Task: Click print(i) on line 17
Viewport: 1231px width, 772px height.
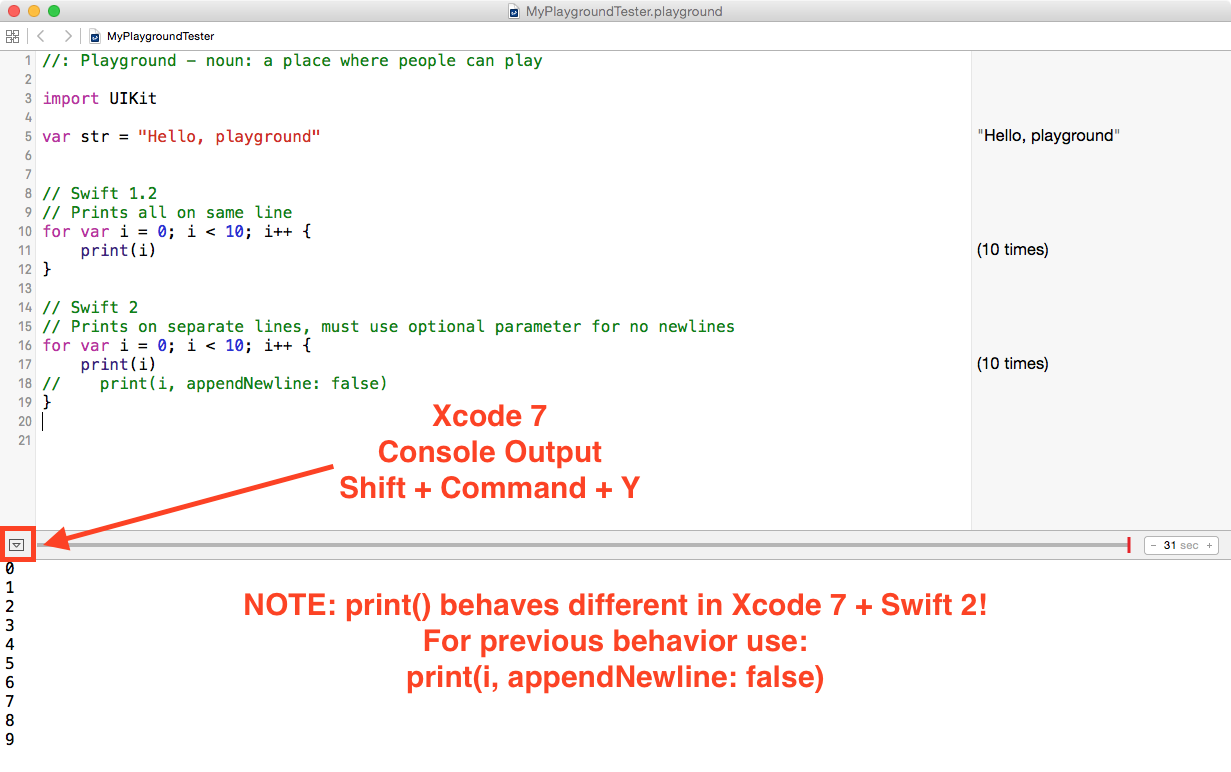Action: 119,364
